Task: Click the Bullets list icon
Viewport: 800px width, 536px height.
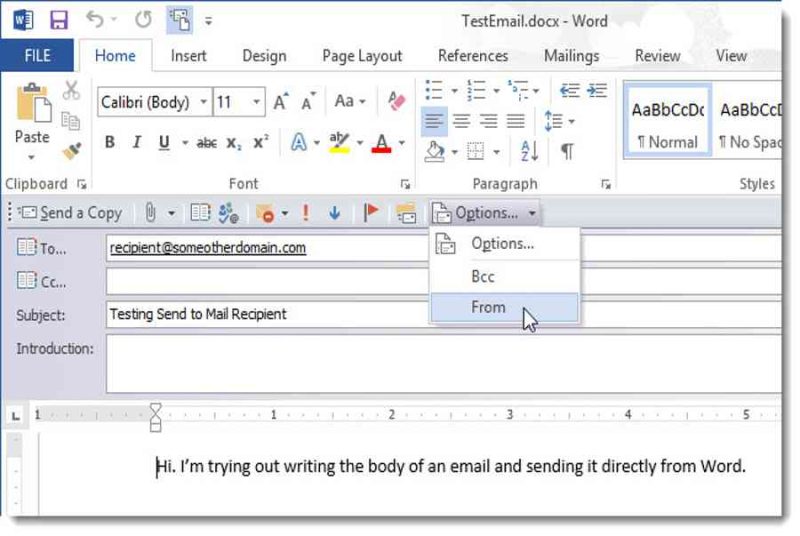Action: pos(434,90)
